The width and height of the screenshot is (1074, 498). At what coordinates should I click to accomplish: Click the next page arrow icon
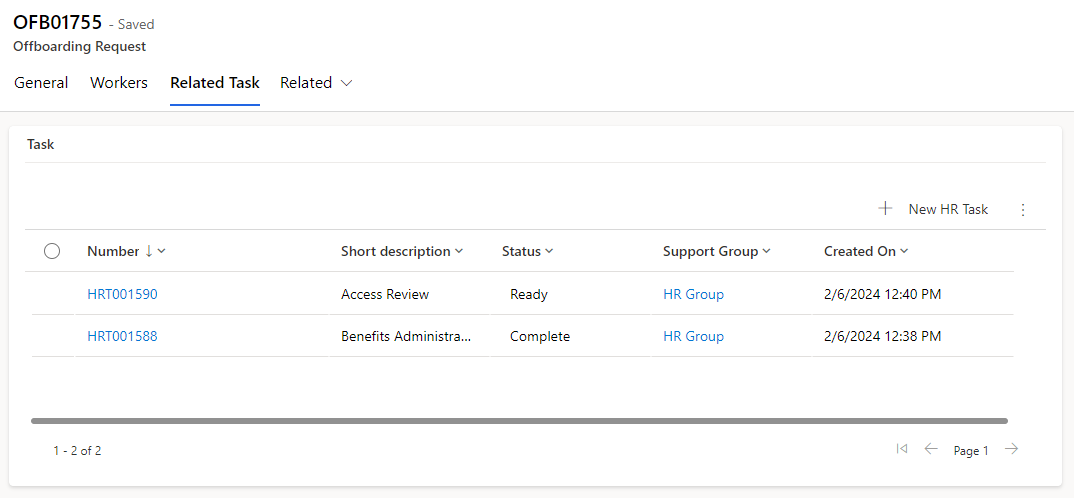[x=1012, y=450]
